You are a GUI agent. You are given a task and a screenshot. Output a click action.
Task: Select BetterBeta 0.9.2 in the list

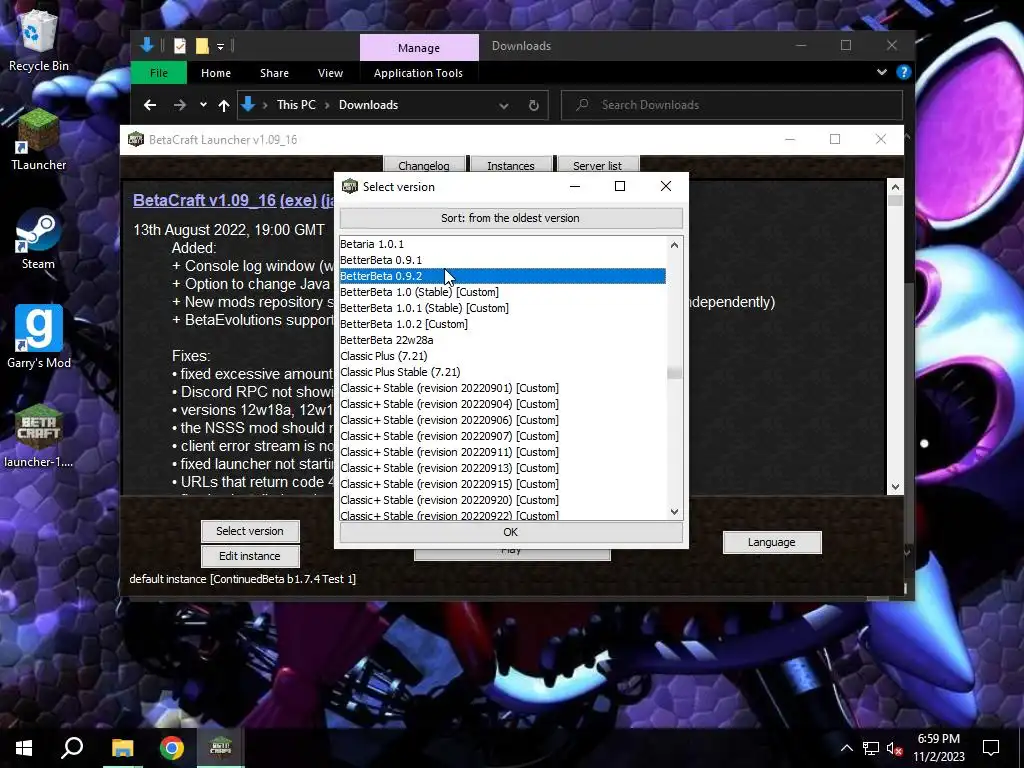click(x=503, y=276)
